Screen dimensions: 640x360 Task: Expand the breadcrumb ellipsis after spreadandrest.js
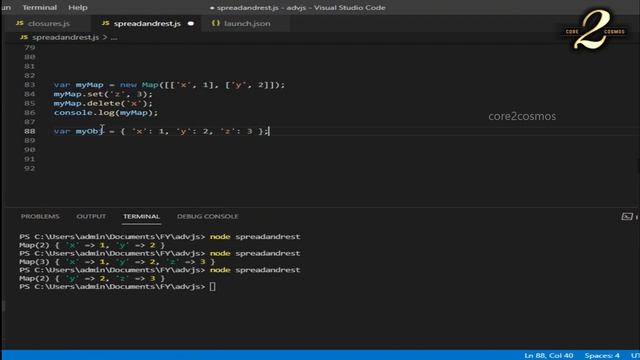tap(114, 38)
